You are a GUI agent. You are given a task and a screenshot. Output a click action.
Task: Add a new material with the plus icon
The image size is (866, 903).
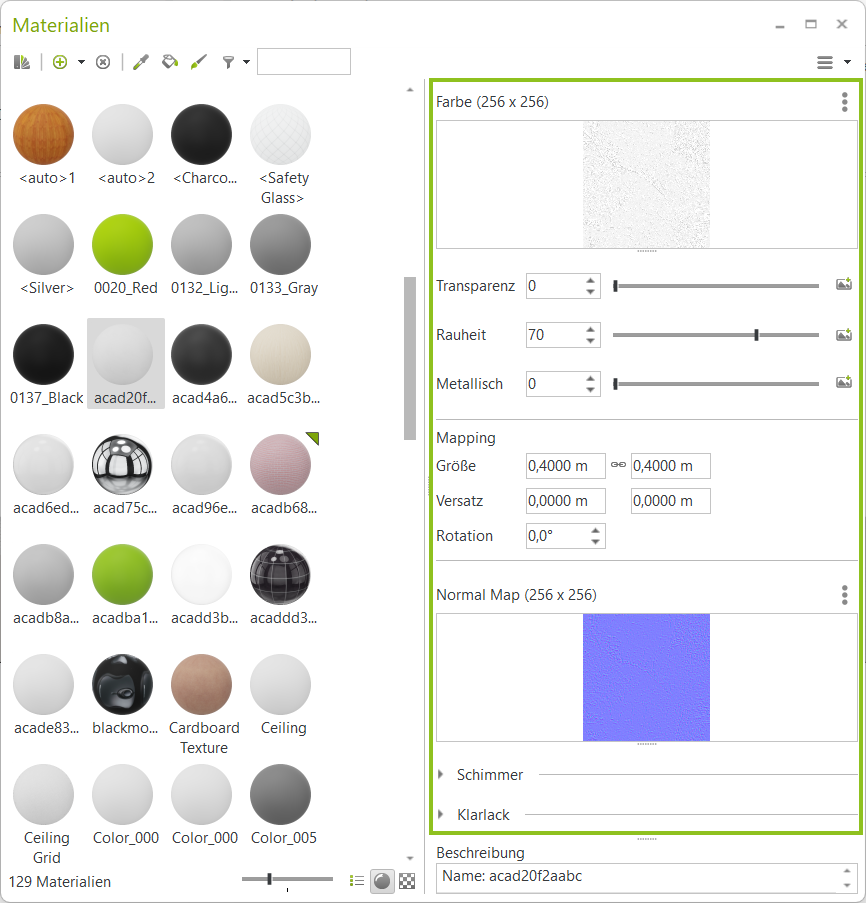[x=60, y=62]
